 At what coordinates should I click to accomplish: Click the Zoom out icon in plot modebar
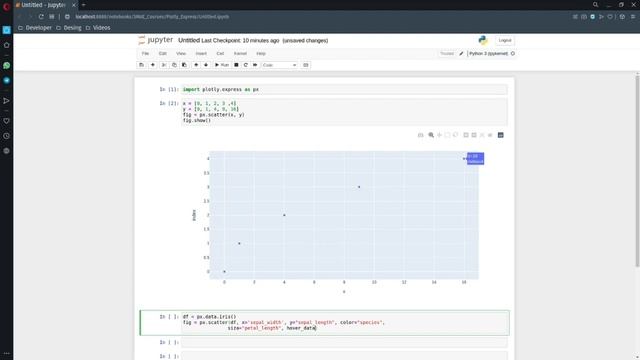coord(474,135)
